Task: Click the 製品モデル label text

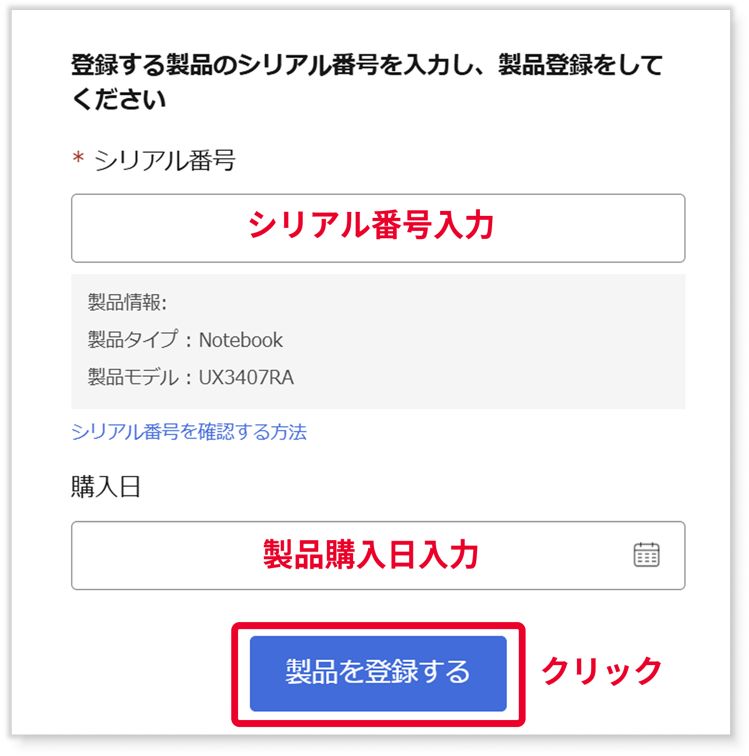Action: point(133,377)
